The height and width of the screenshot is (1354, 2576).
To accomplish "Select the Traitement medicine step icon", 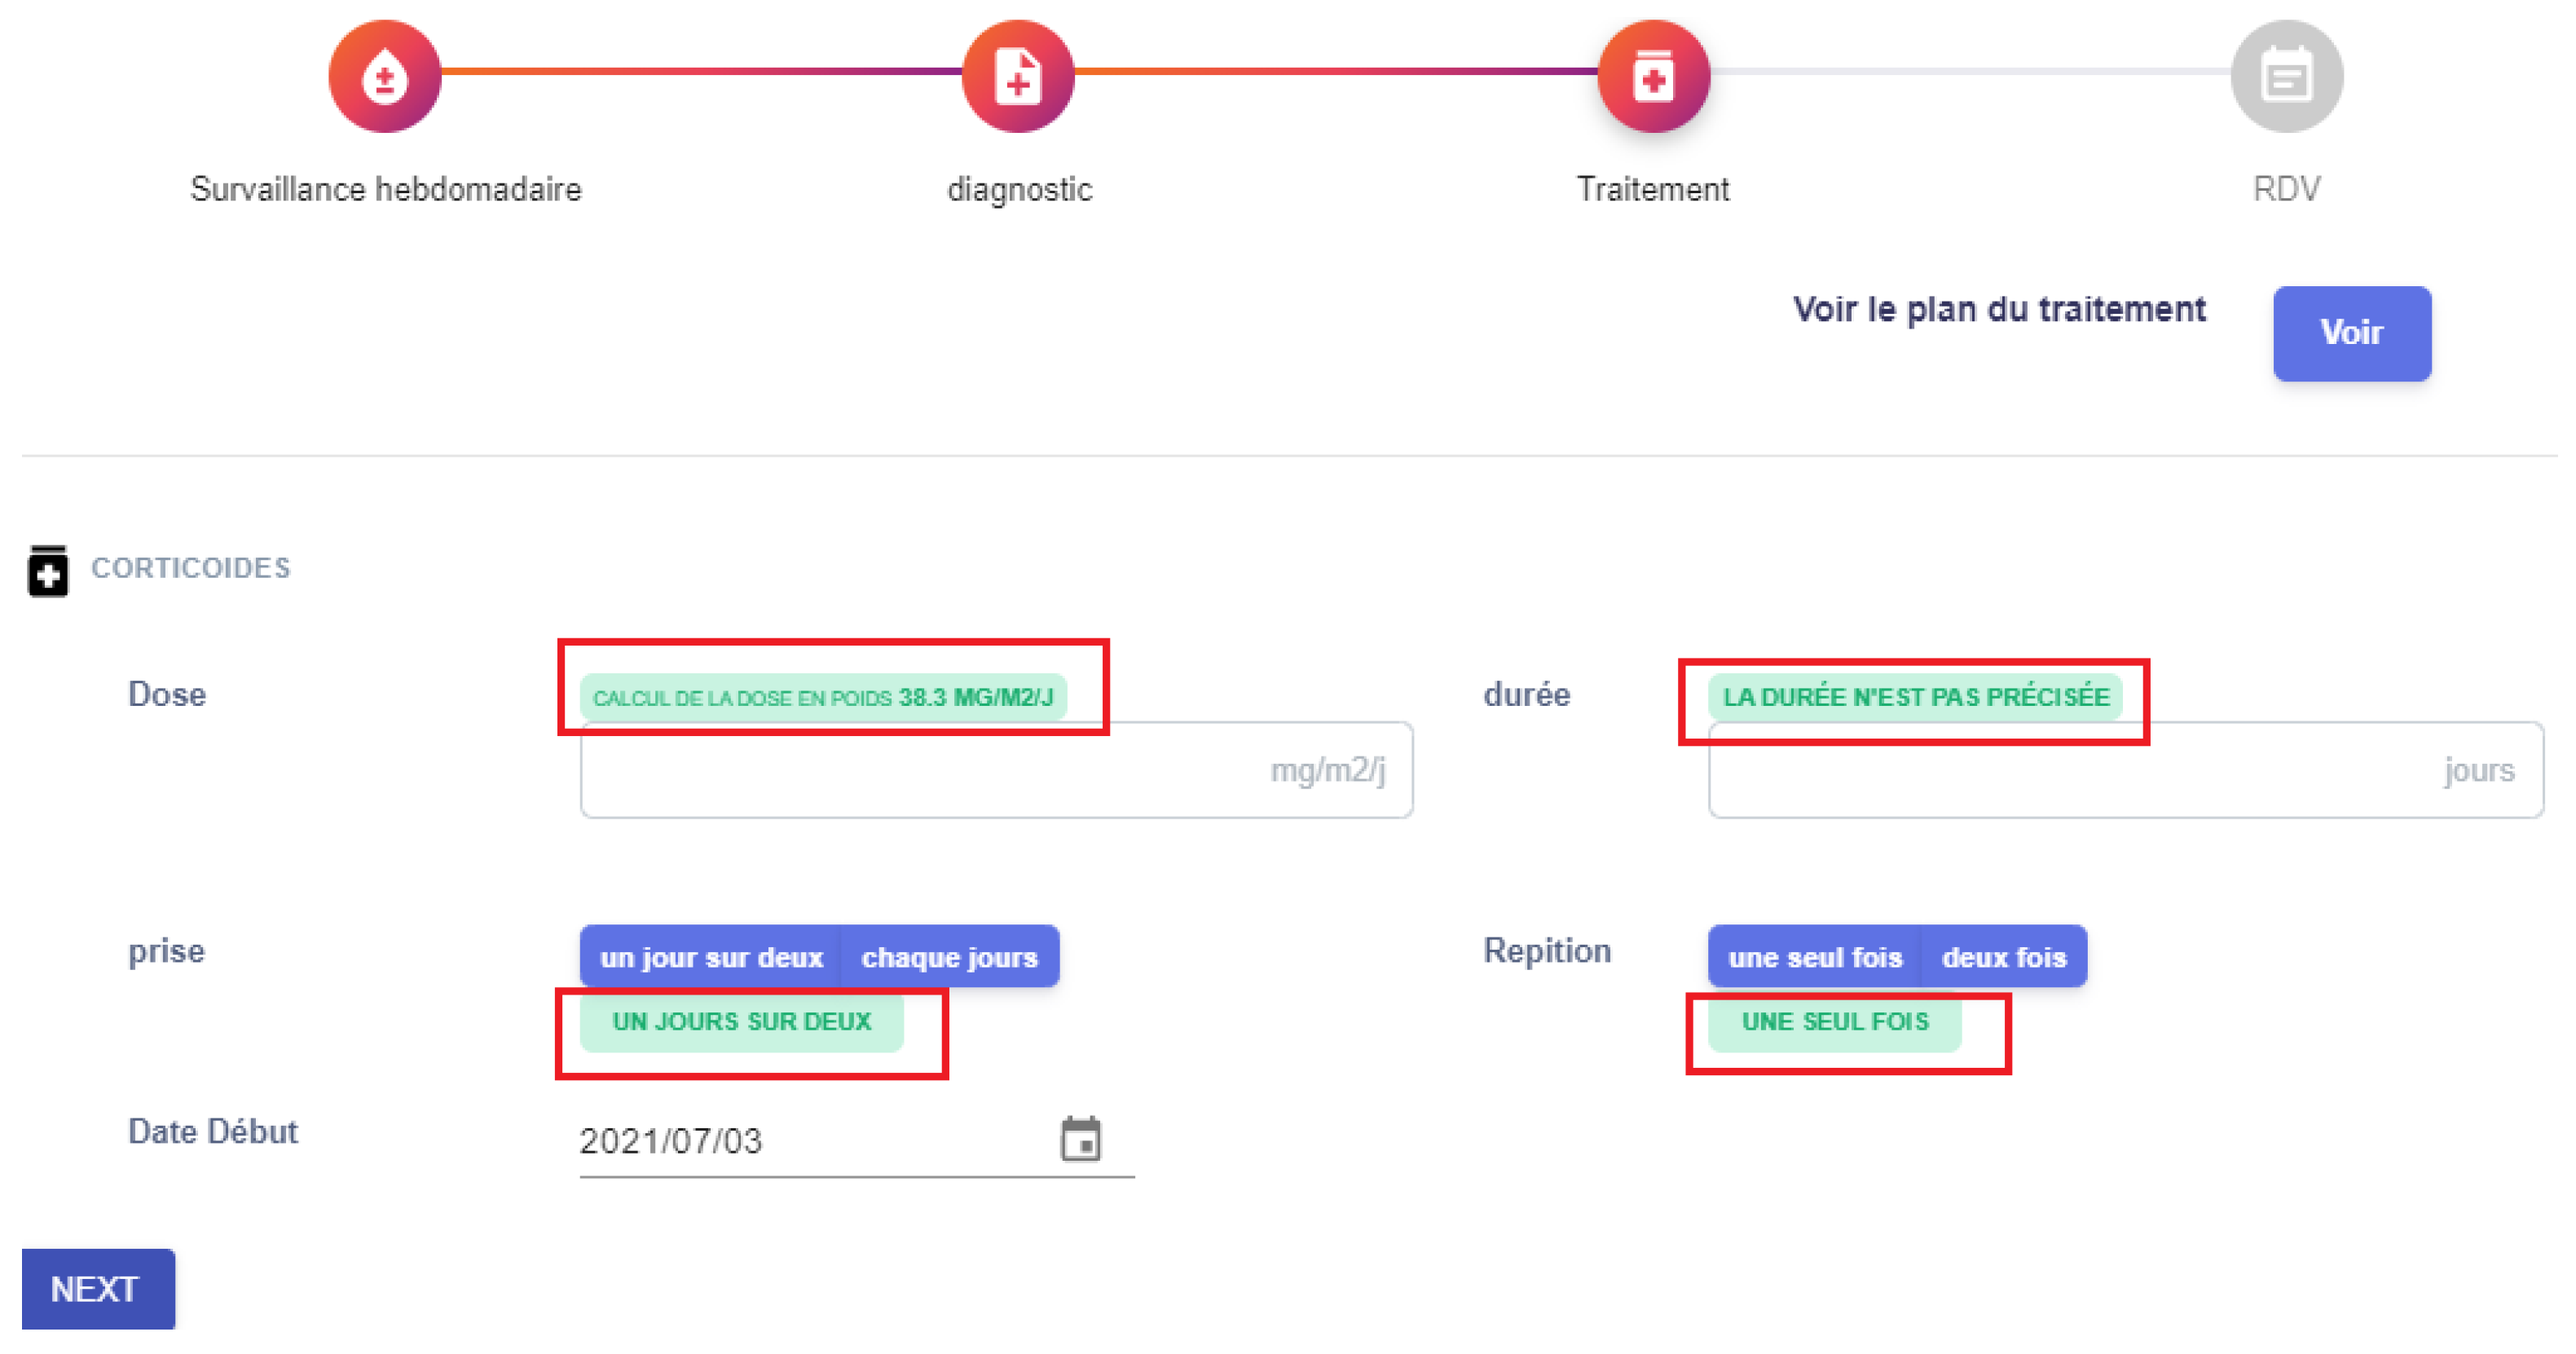I will [x=1653, y=76].
